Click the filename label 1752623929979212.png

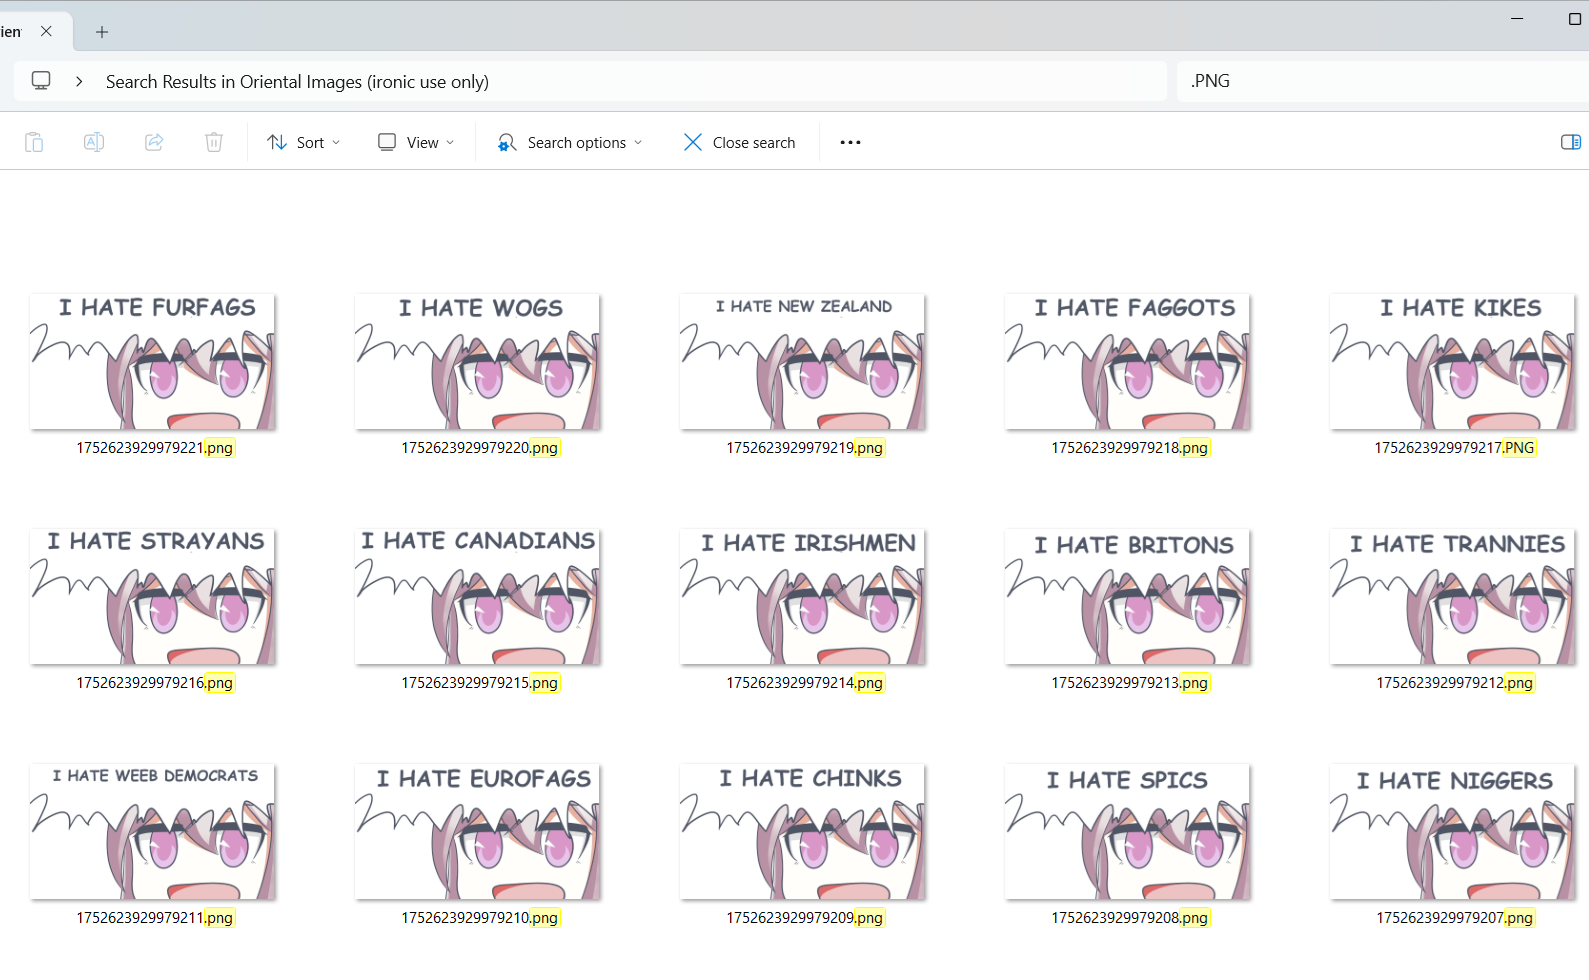pyautogui.click(x=1455, y=683)
